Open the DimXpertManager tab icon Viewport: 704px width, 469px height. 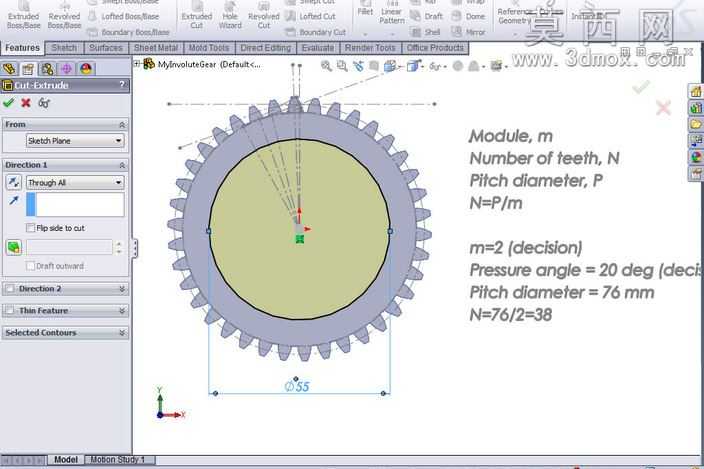(x=66, y=69)
